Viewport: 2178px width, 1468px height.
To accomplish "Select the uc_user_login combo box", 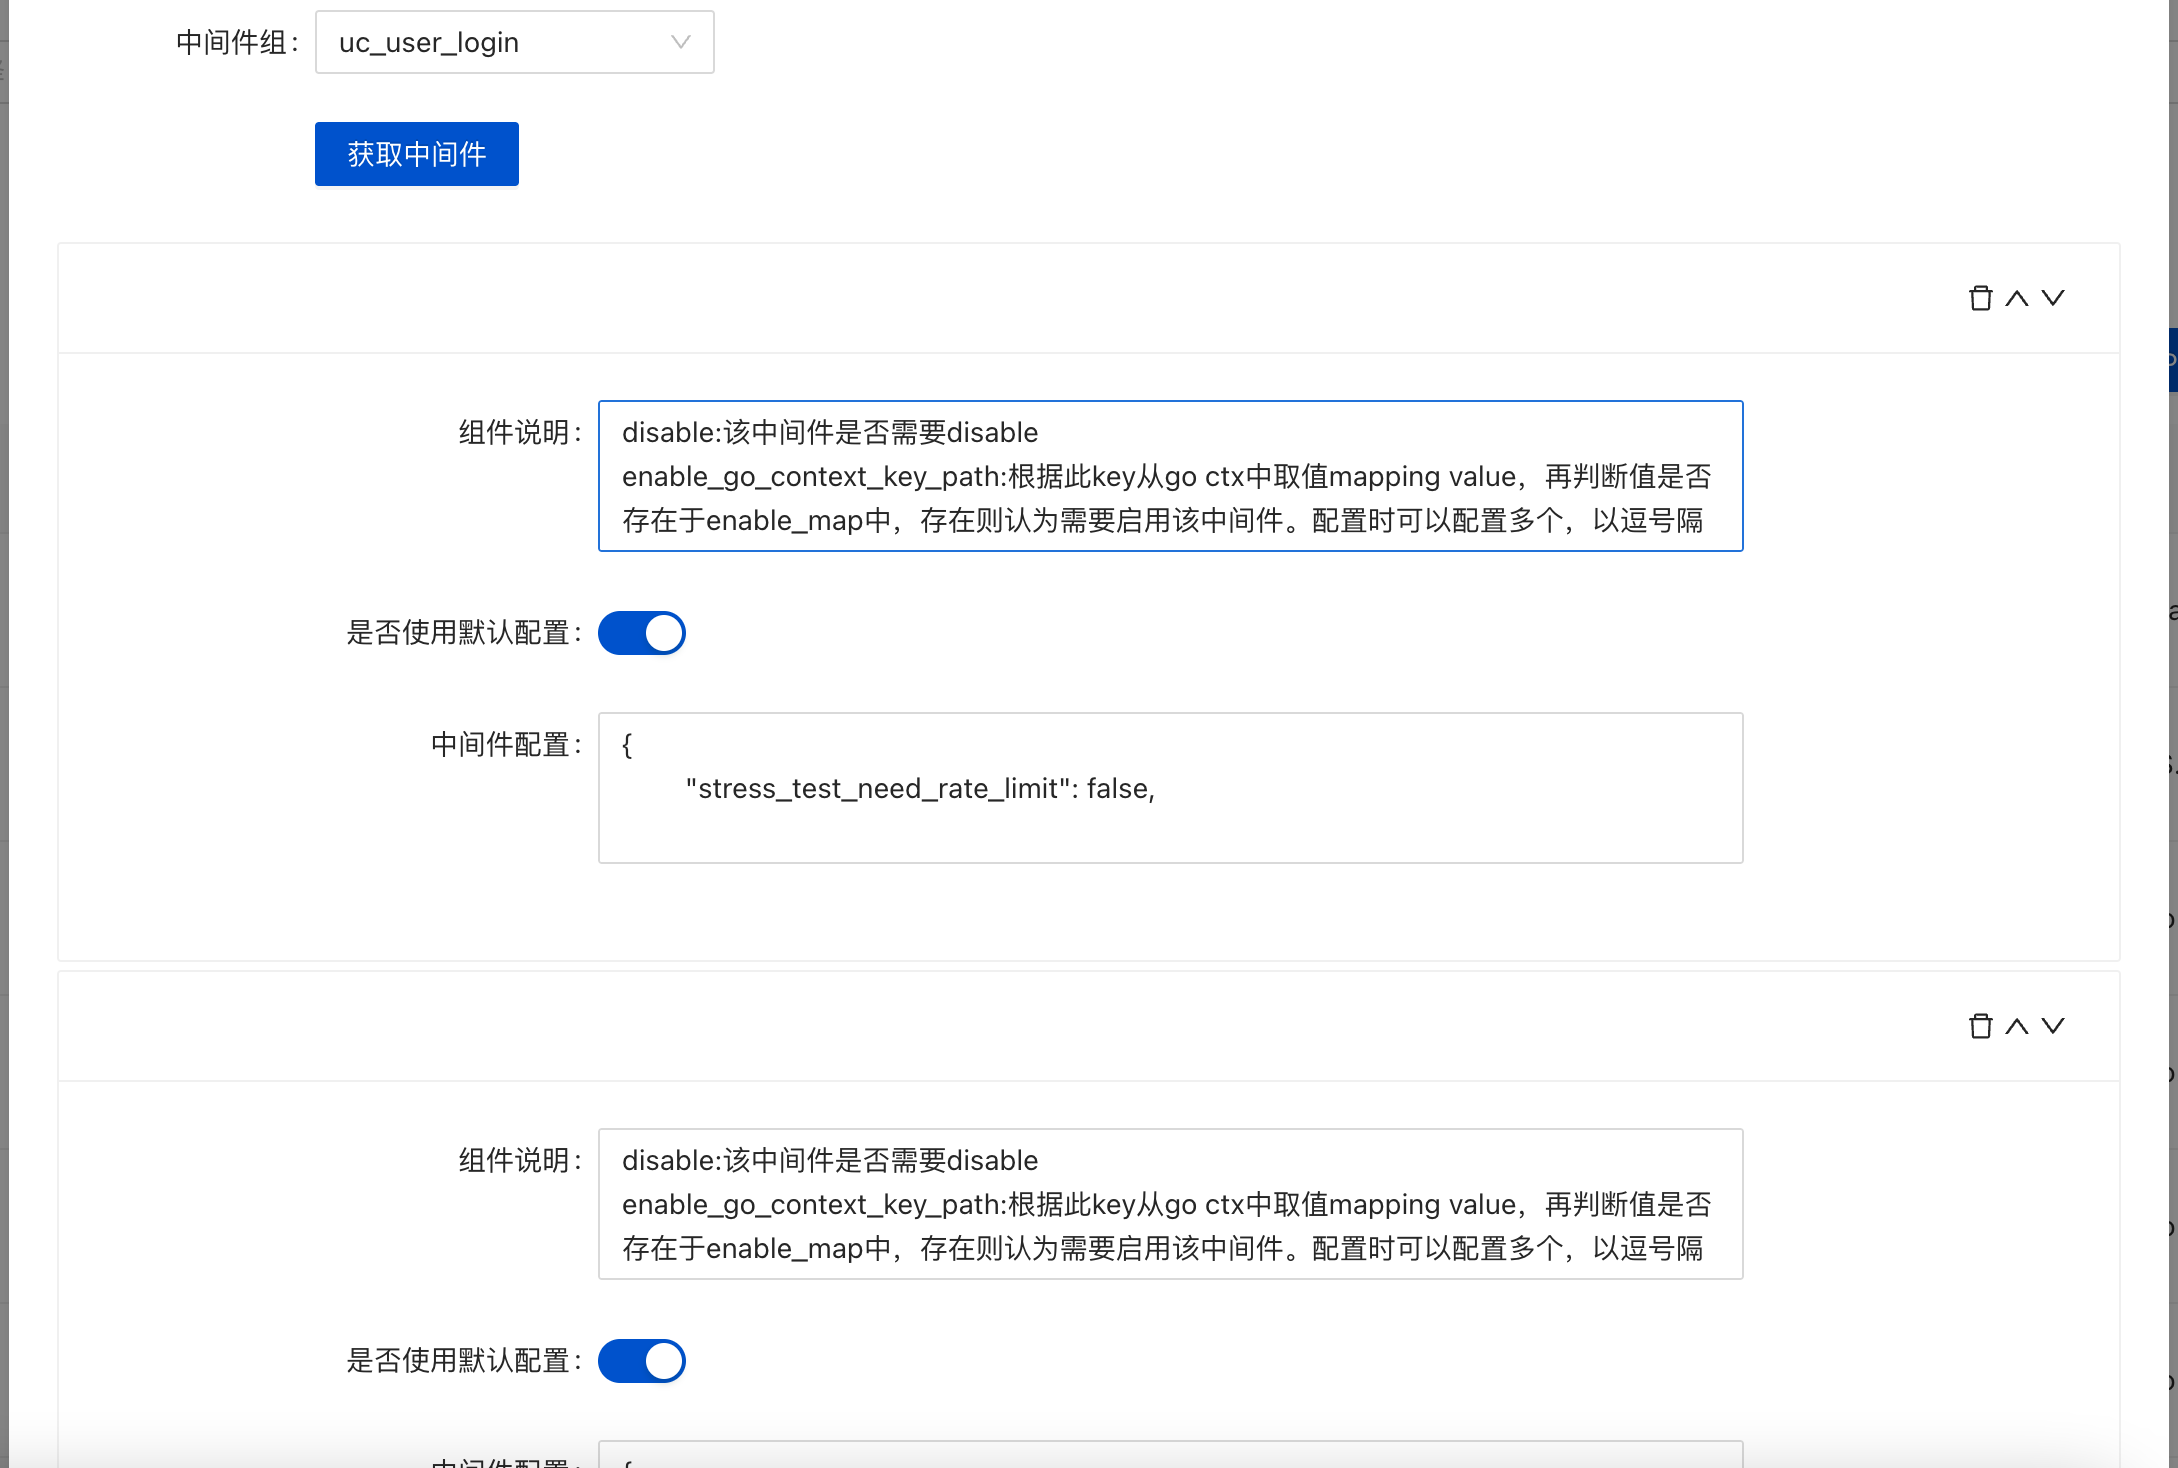I will pos(514,42).
